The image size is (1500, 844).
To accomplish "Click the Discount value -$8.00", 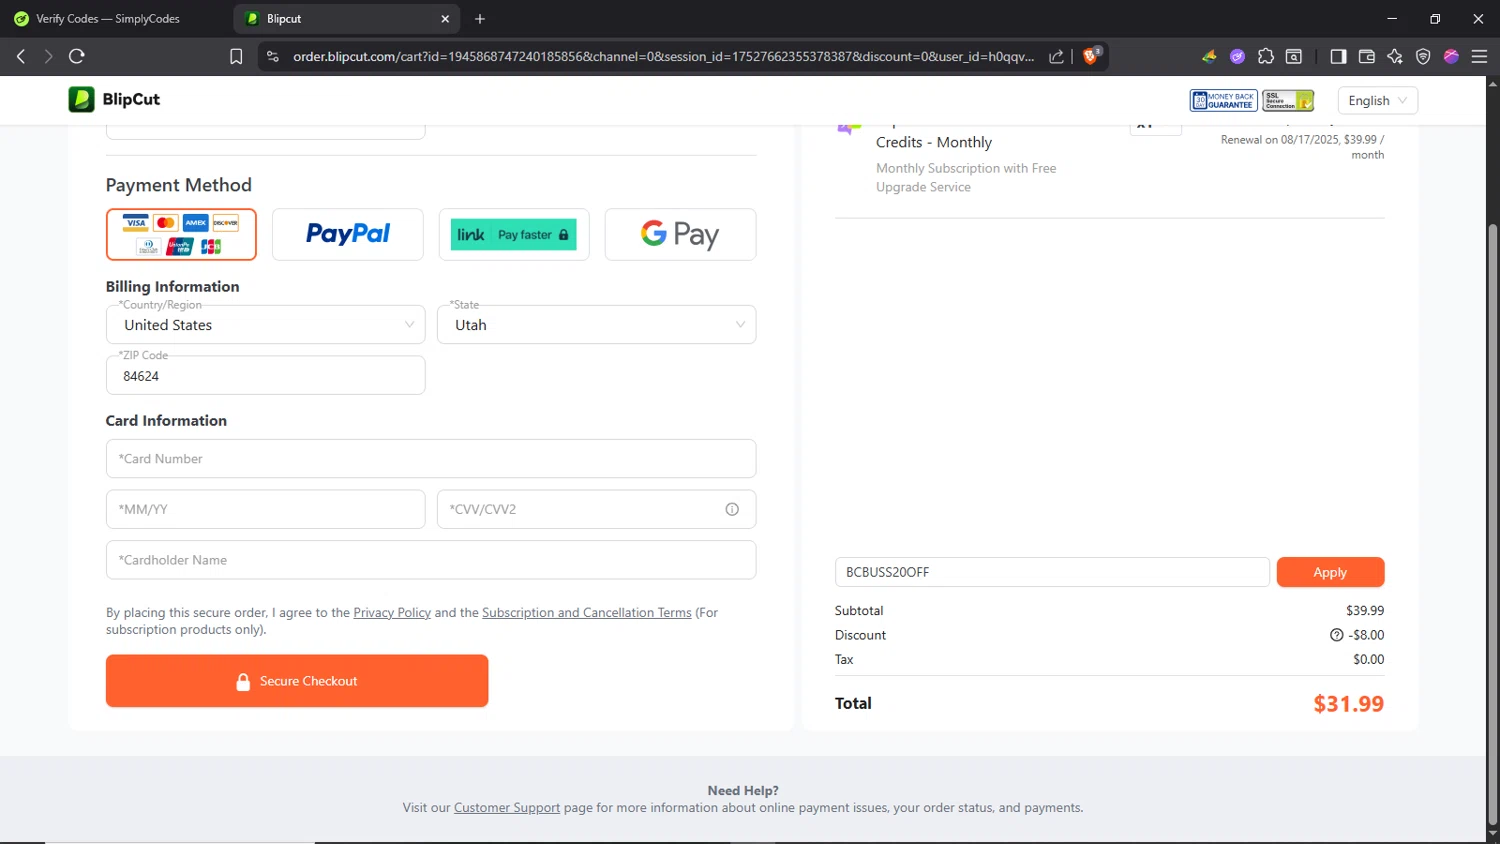I will (x=1366, y=635).
